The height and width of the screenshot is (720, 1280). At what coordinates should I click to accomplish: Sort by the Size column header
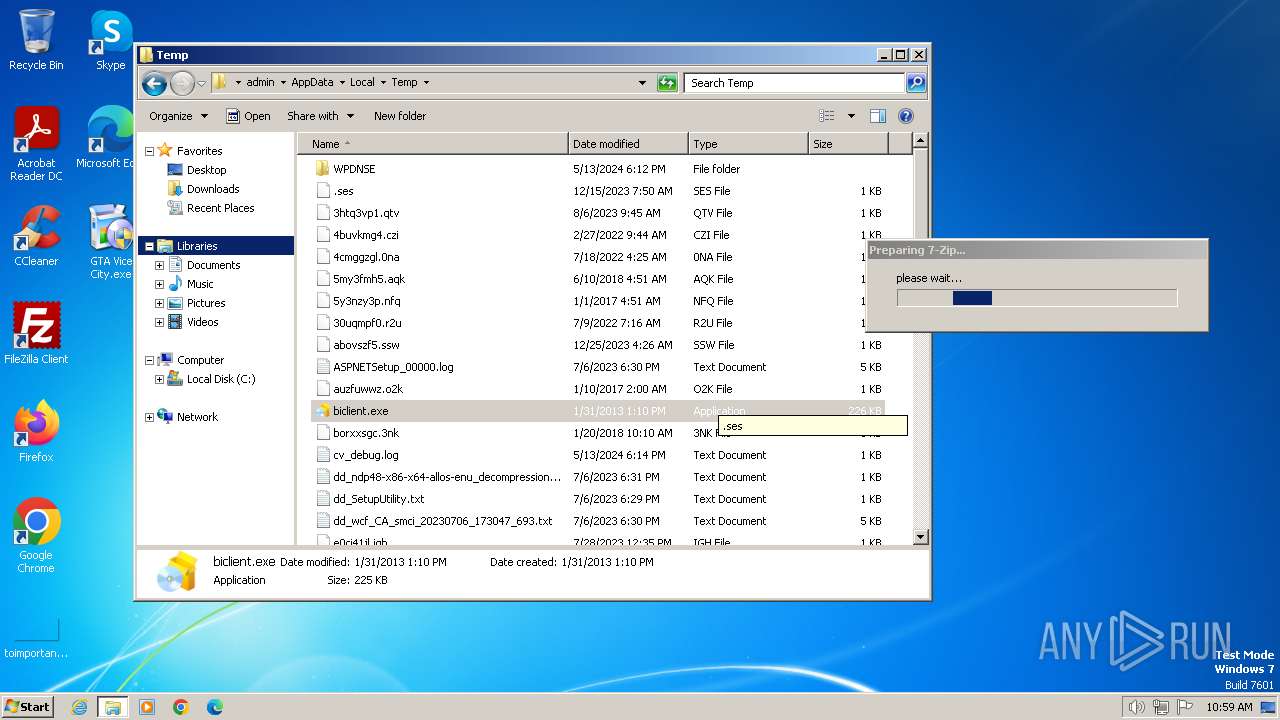coord(848,144)
